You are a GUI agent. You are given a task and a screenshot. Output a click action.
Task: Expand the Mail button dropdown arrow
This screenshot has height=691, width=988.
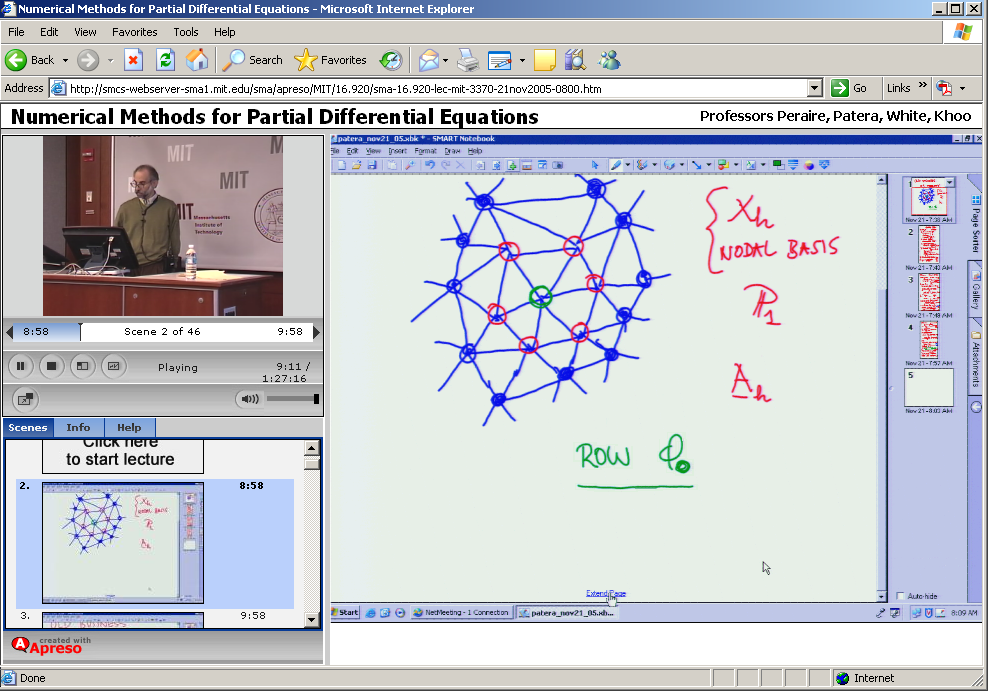pos(446,60)
